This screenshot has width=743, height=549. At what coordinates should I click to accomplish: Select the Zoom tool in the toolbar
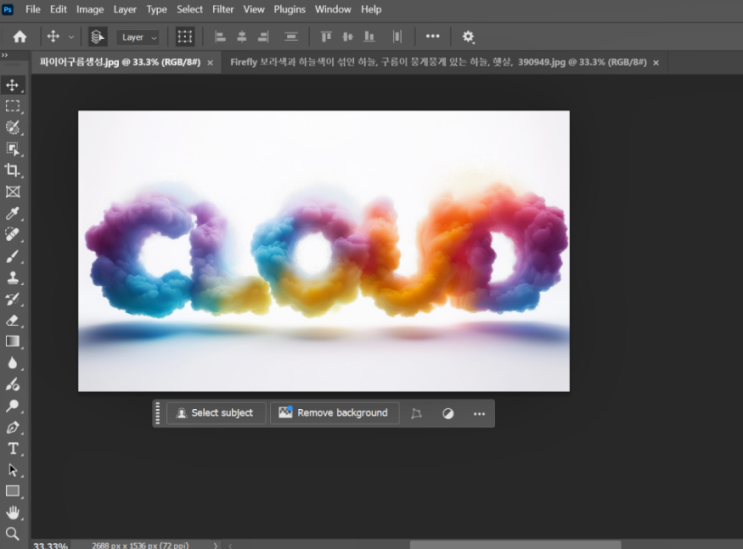click(12, 534)
